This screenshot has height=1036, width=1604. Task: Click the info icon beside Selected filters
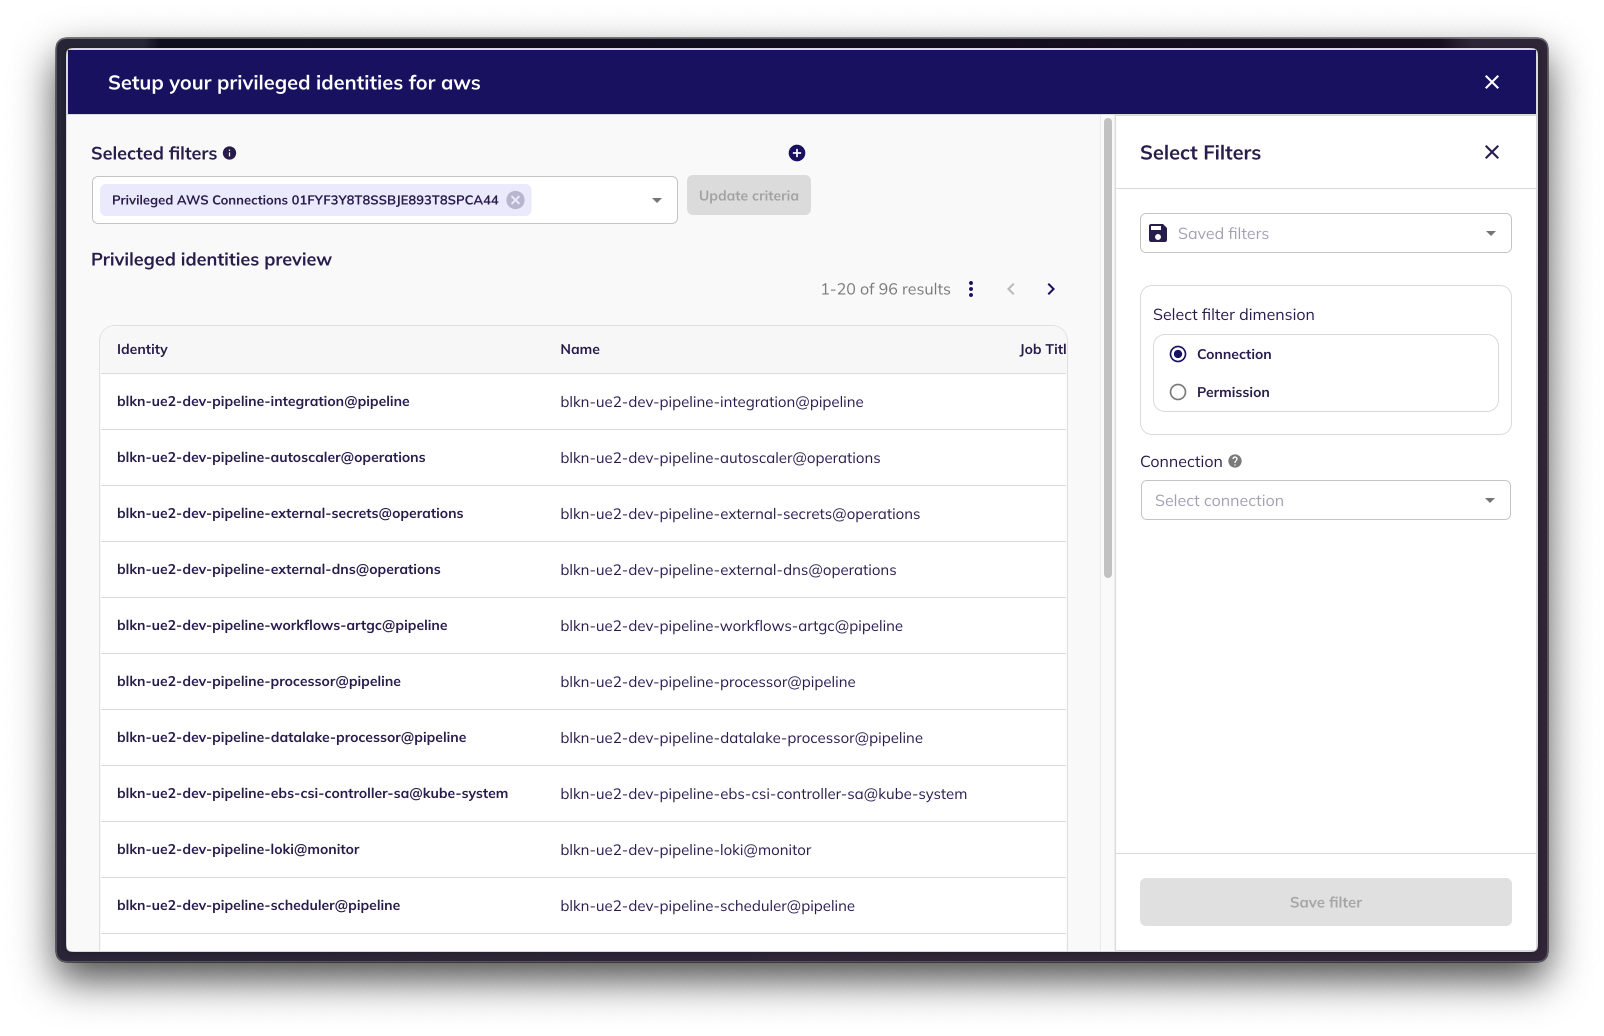230,153
